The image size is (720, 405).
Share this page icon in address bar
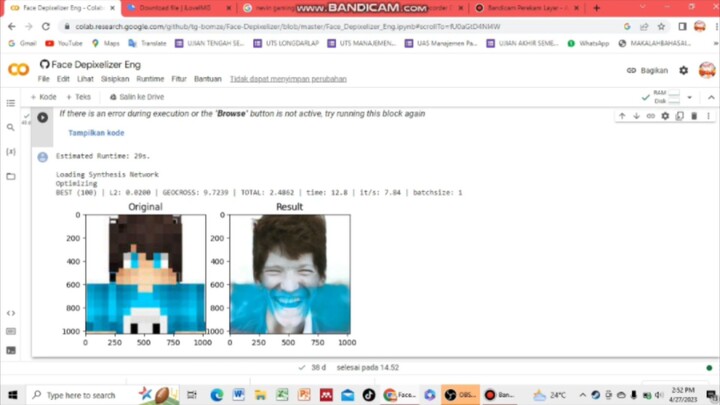coord(644,27)
